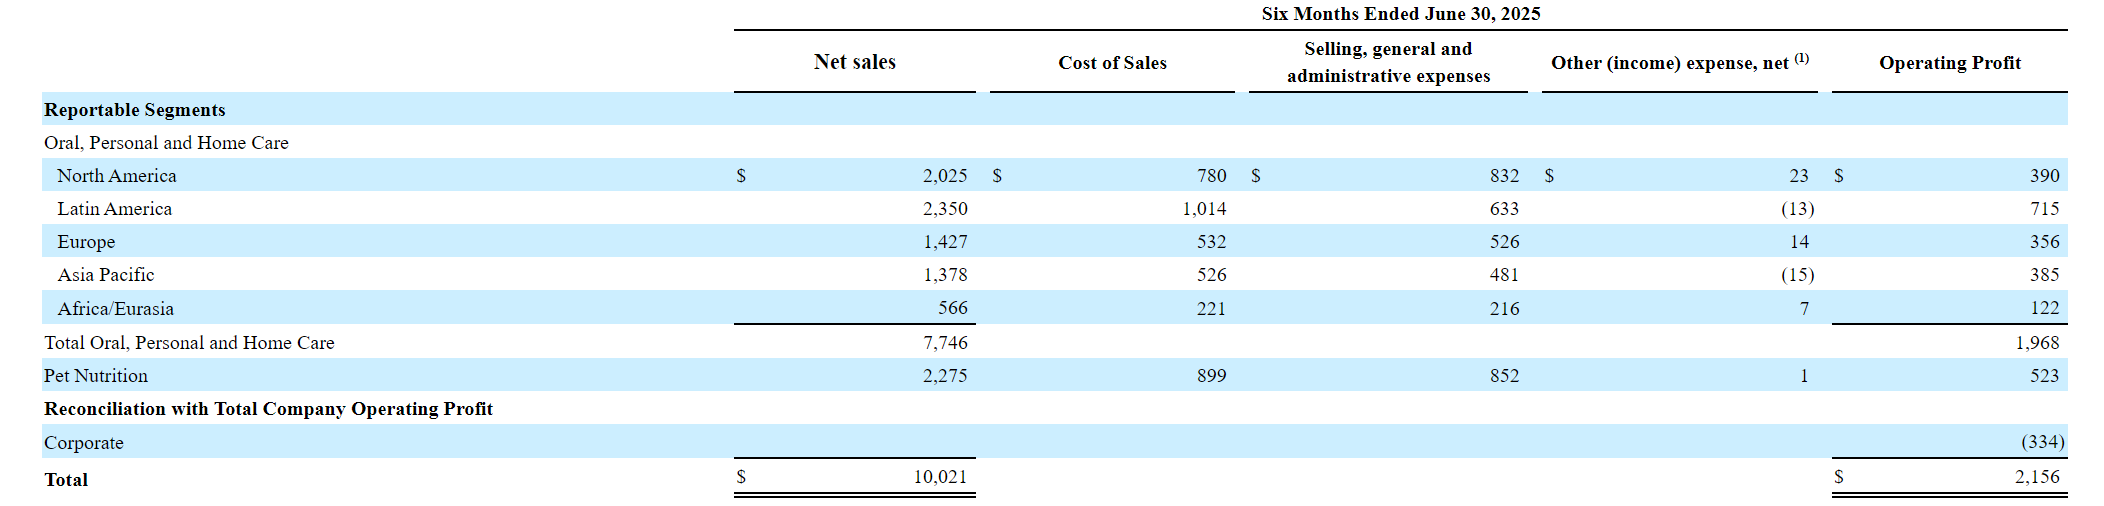Click the Latin America row label
This screenshot has width=2104, height=506.
pos(114,209)
